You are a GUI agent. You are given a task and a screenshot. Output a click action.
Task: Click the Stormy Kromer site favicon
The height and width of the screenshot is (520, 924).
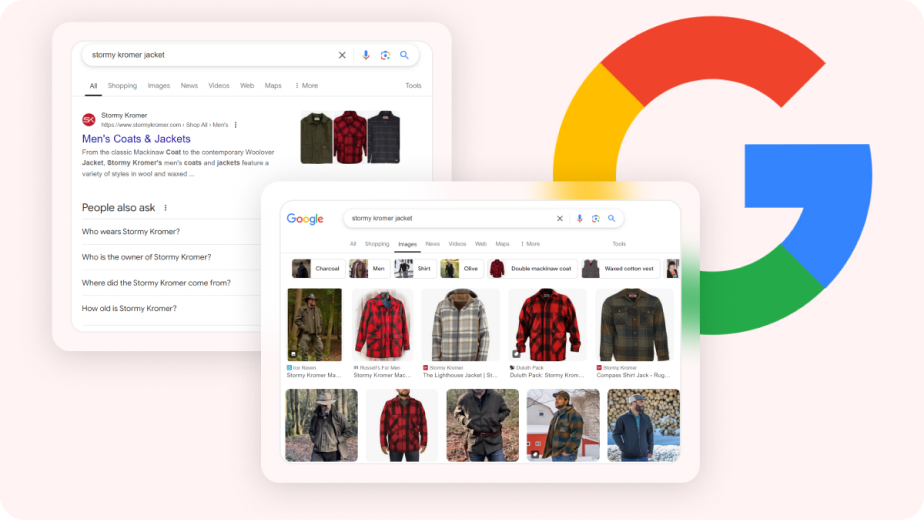coord(89,120)
